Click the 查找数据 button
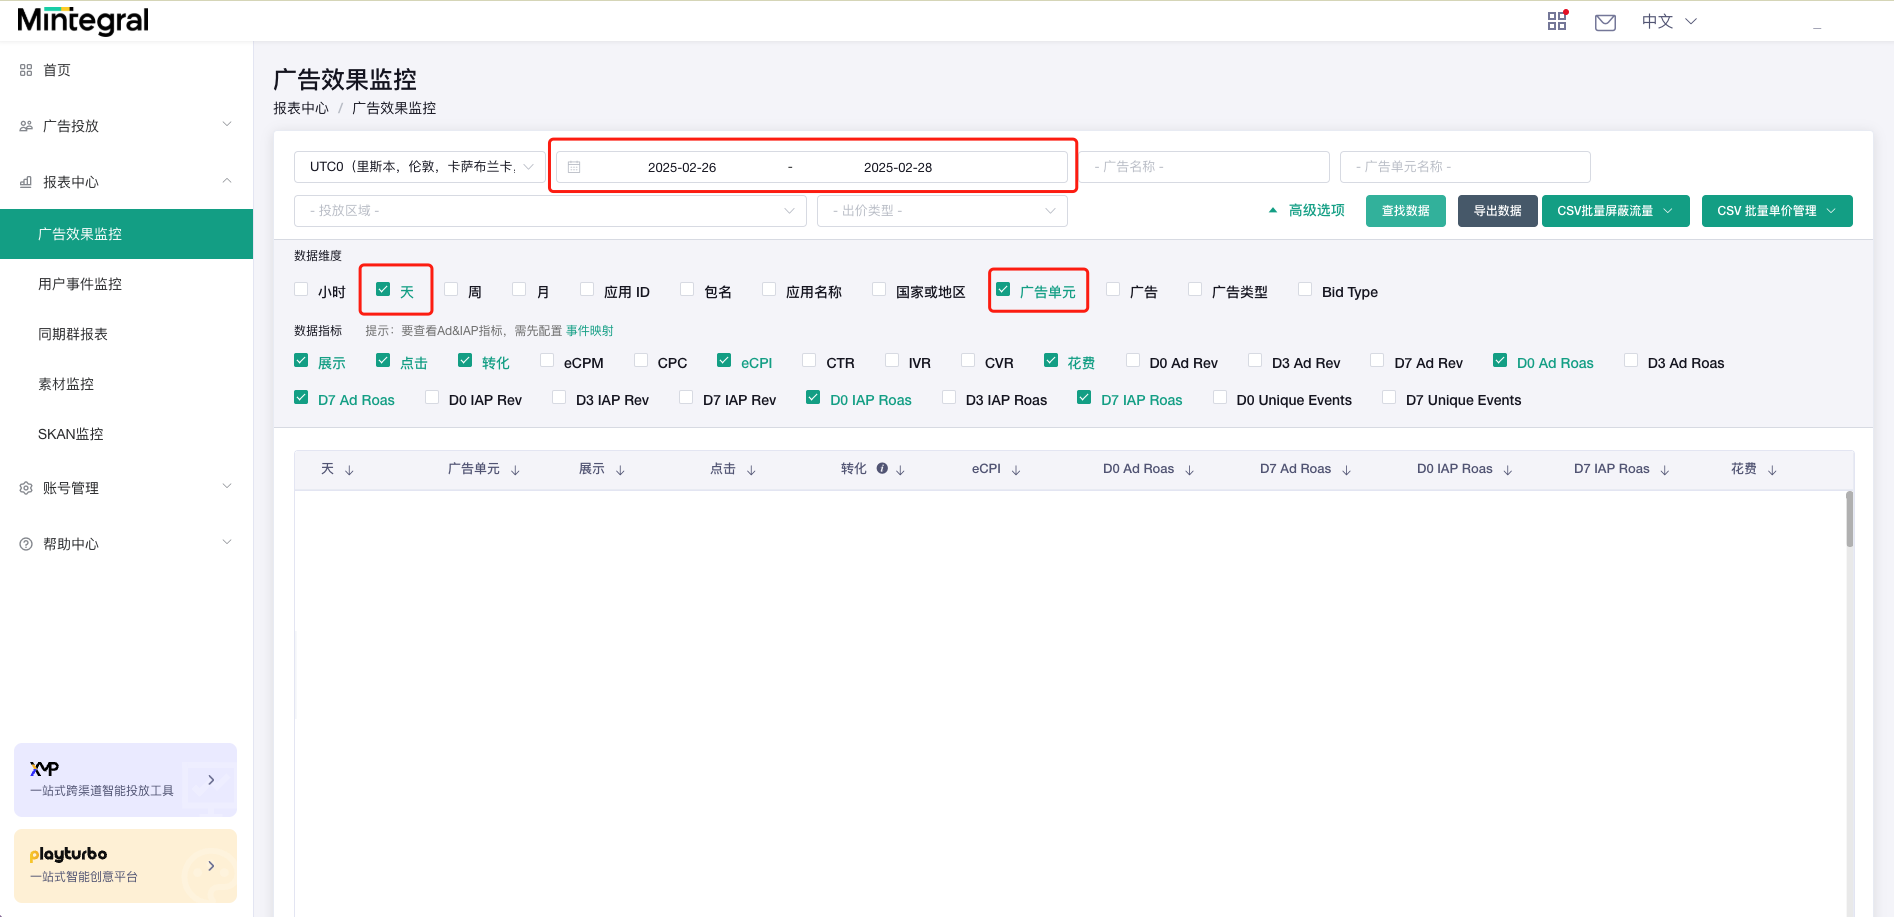The width and height of the screenshot is (1894, 917). (x=1405, y=210)
